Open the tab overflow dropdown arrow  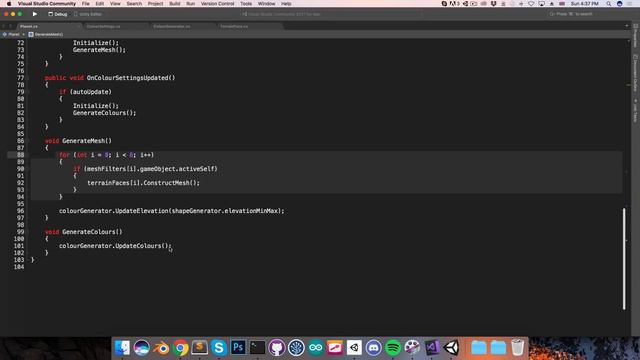(627, 26)
